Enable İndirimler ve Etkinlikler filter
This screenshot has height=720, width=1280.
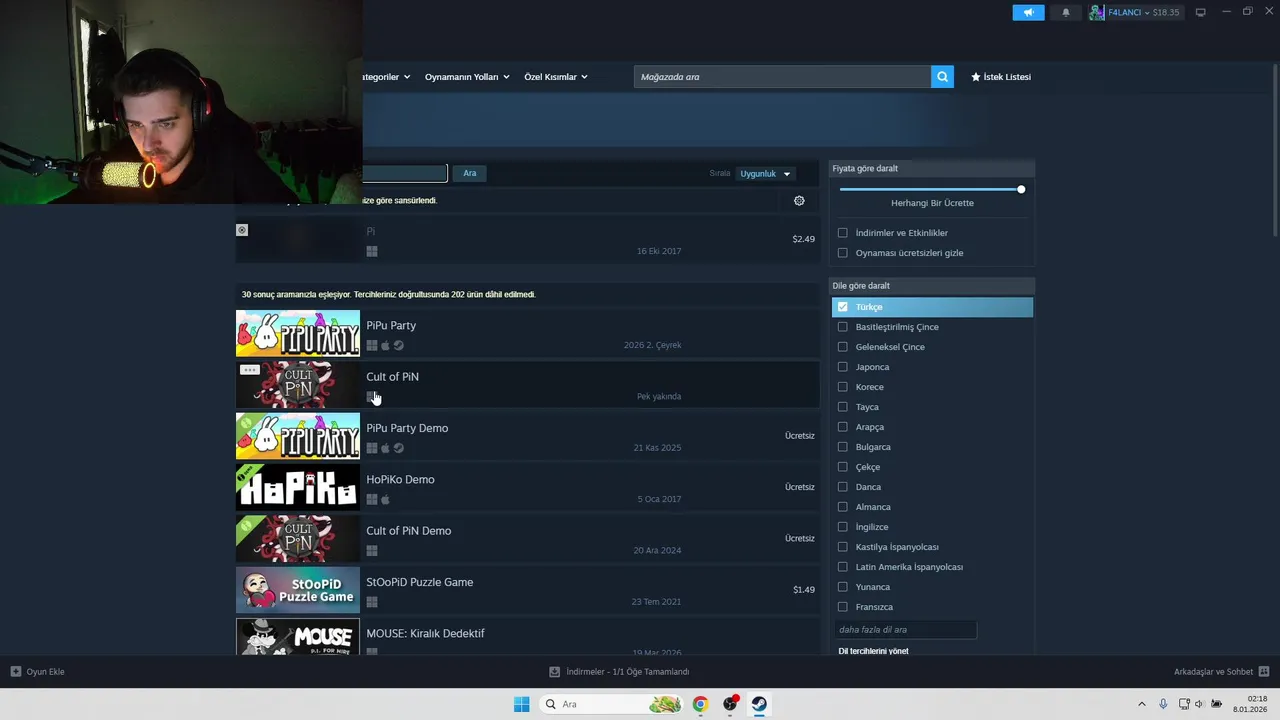coord(843,233)
